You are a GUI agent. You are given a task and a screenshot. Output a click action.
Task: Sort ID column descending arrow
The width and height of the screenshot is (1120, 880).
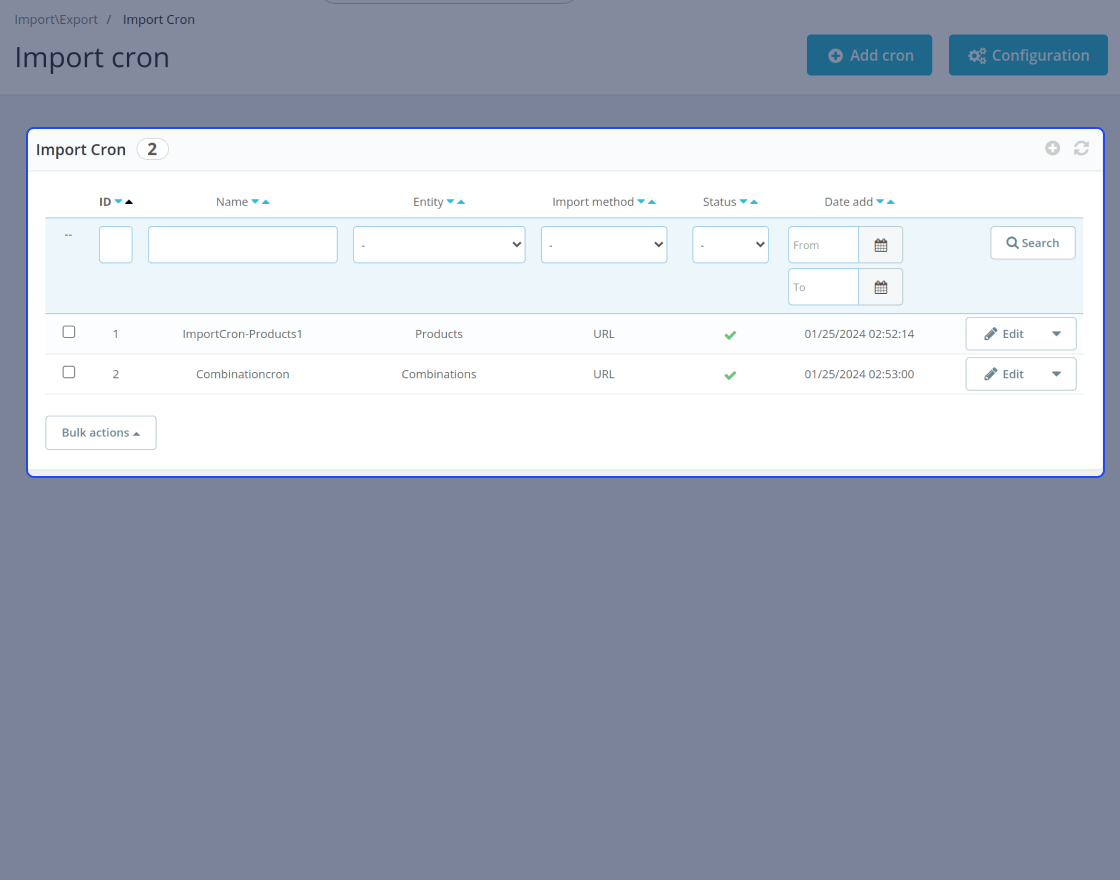(x=119, y=202)
